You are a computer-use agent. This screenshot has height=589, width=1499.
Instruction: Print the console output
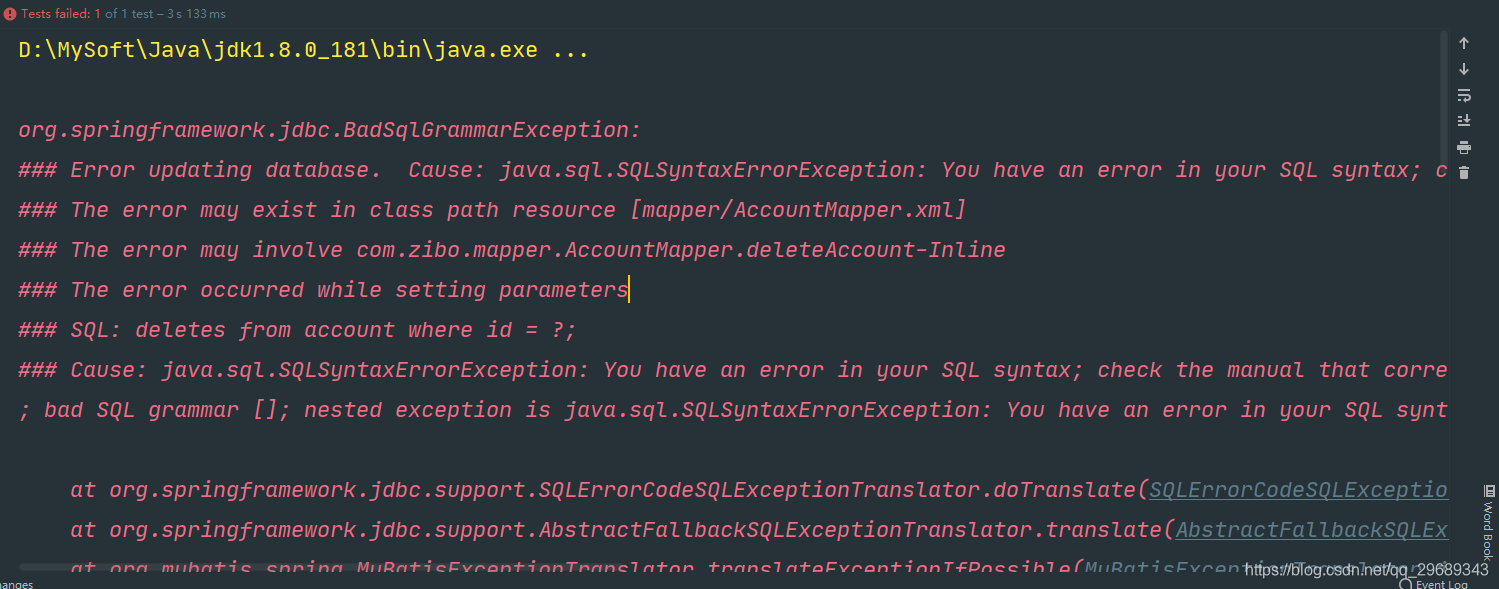[1464, 147]
